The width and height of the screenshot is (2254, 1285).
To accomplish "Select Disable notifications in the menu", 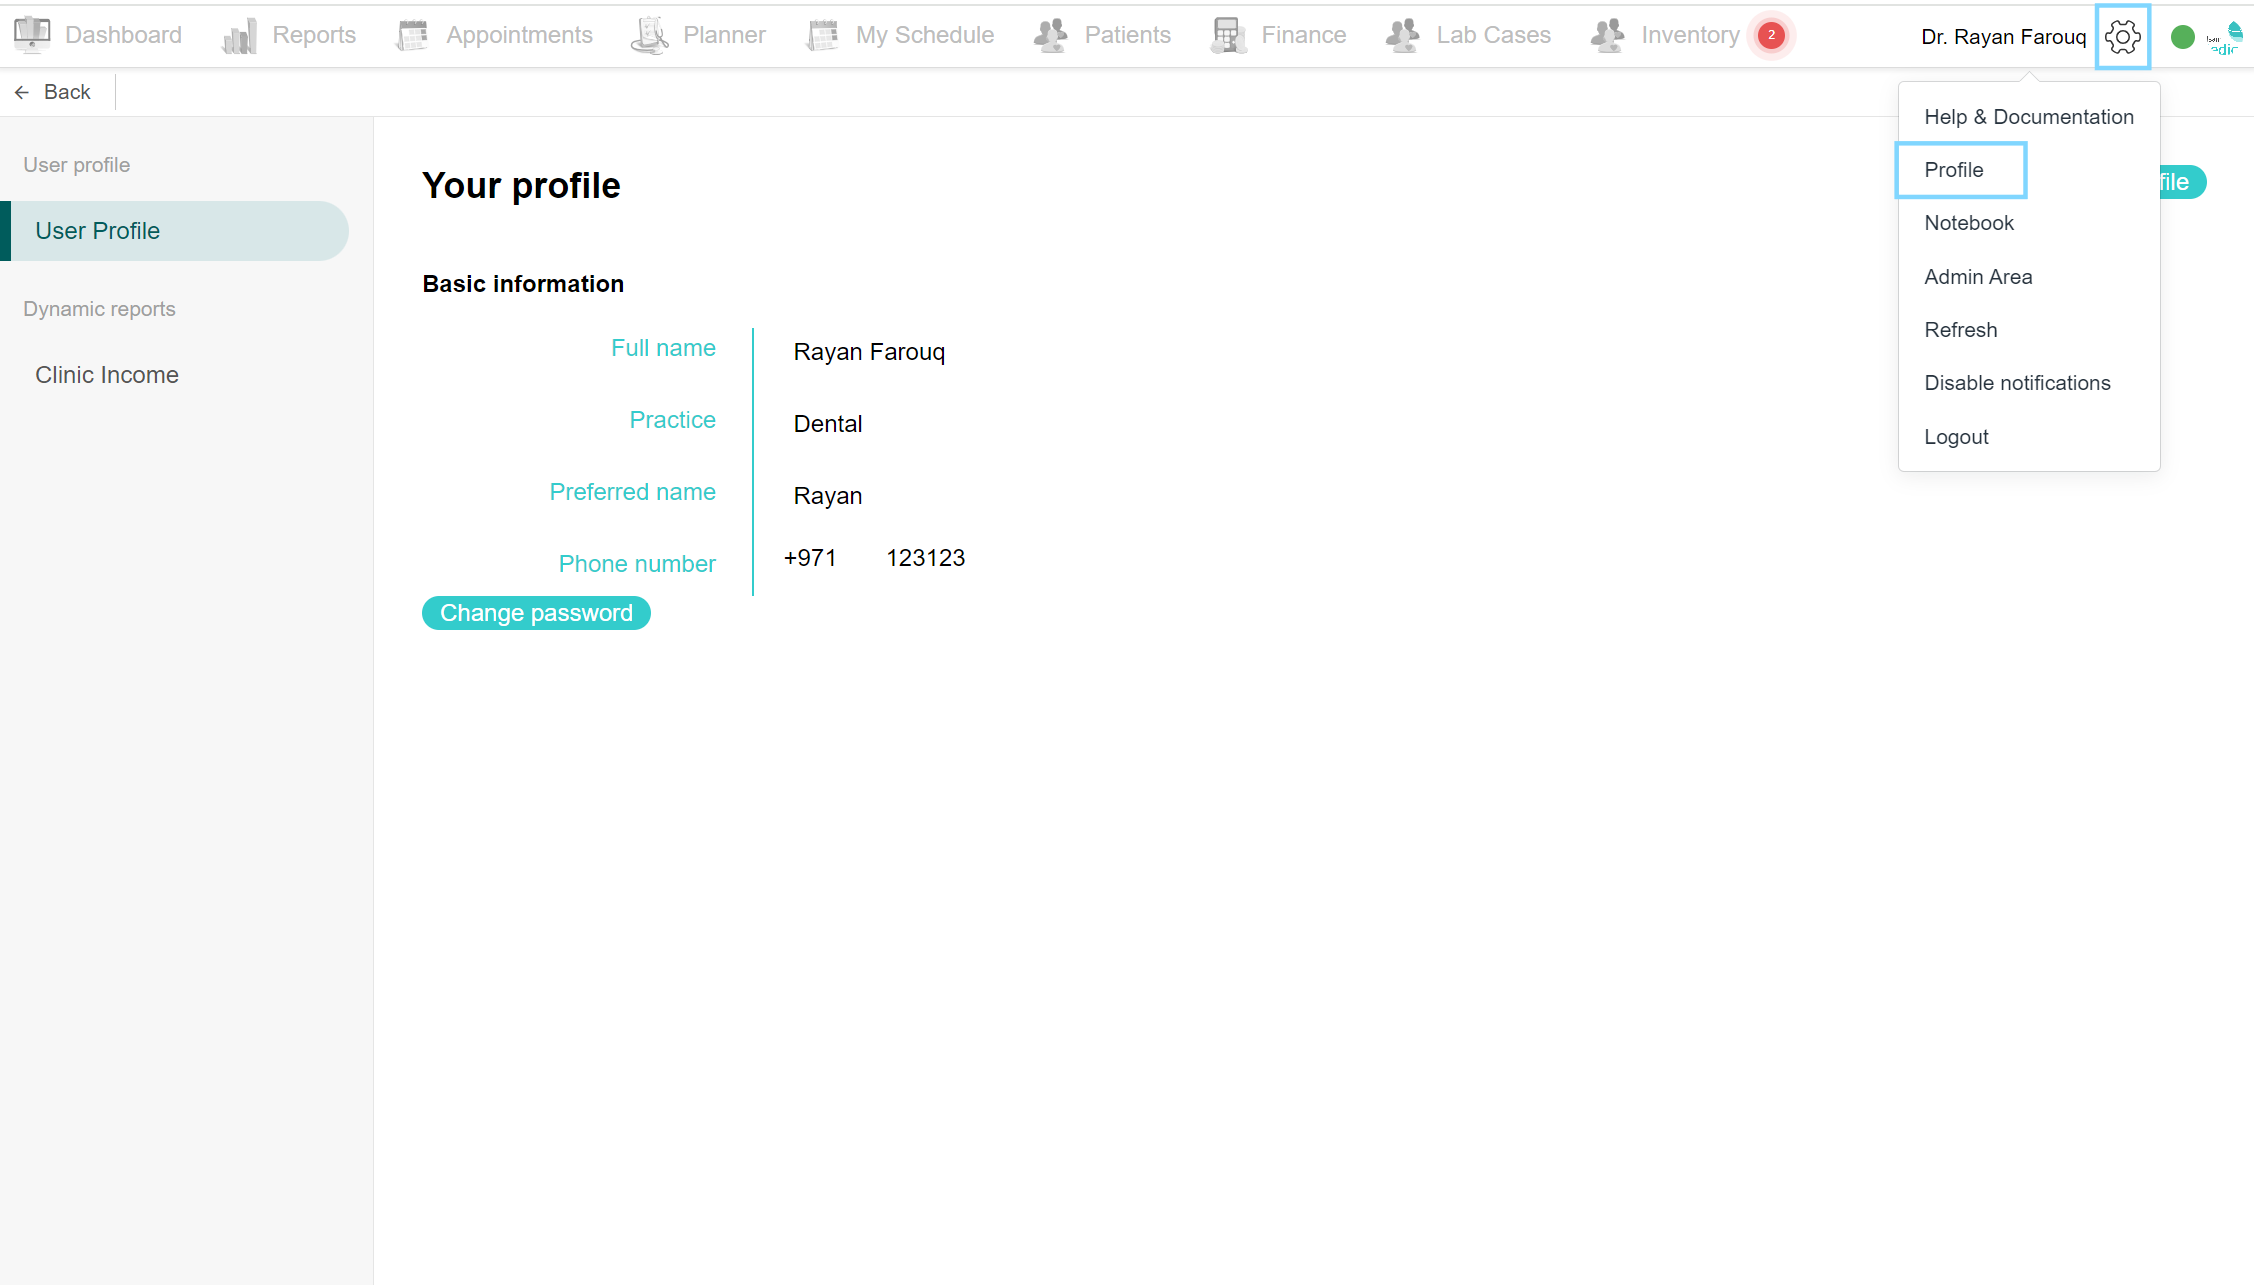I will pos(2017,383).
